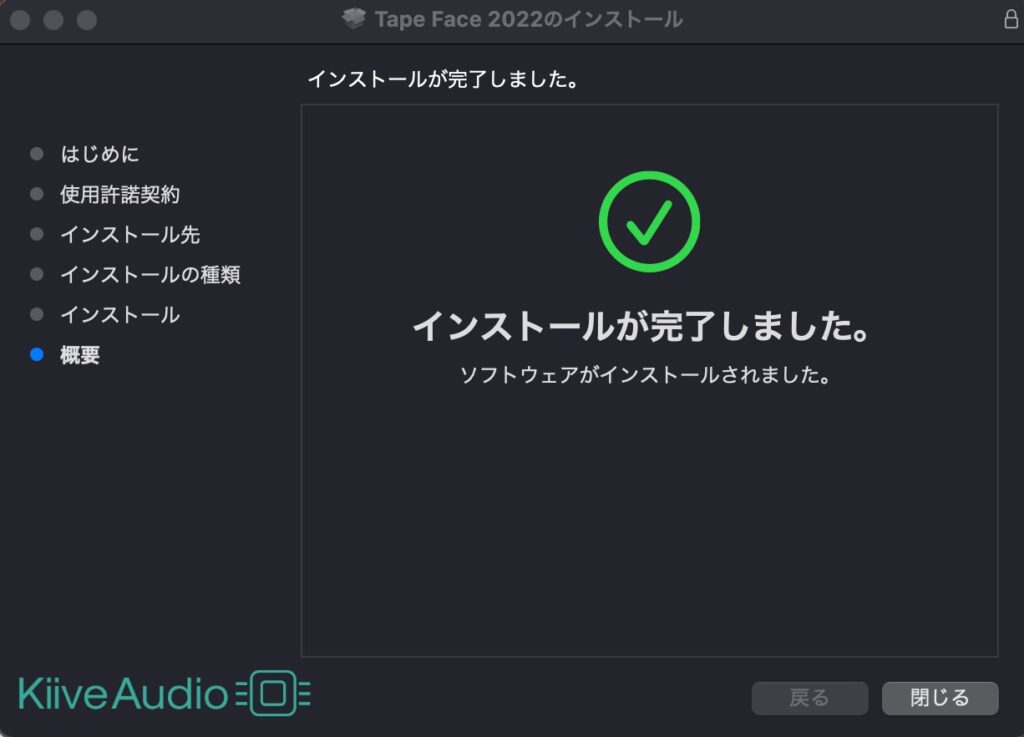Click the 閉じる button

940,698
